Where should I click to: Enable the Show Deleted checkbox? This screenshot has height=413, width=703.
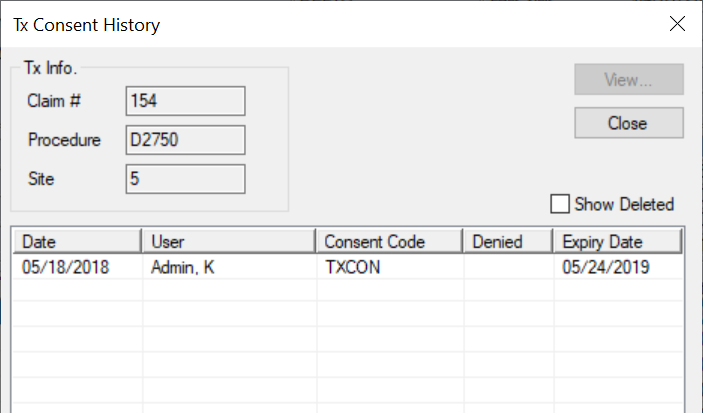click(560, 204)
